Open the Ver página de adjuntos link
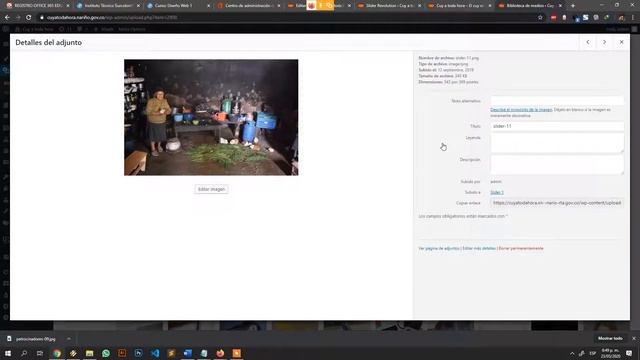 (x=439, y=248)
